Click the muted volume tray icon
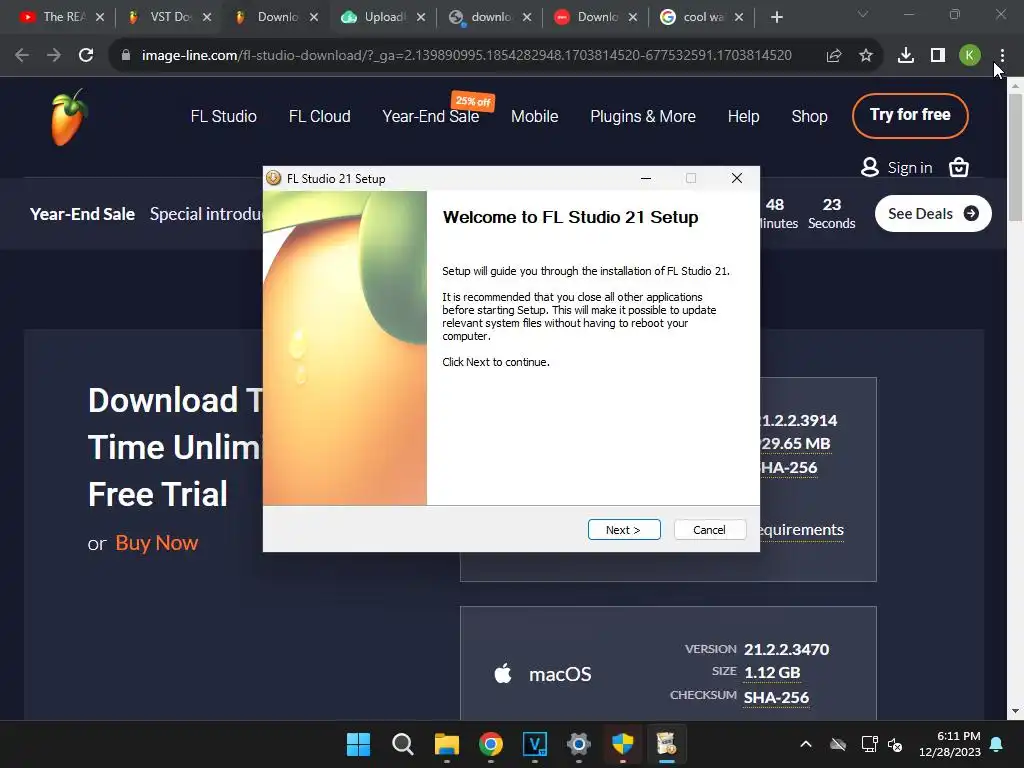This screenshot has height=768, width=1024. 895,744
